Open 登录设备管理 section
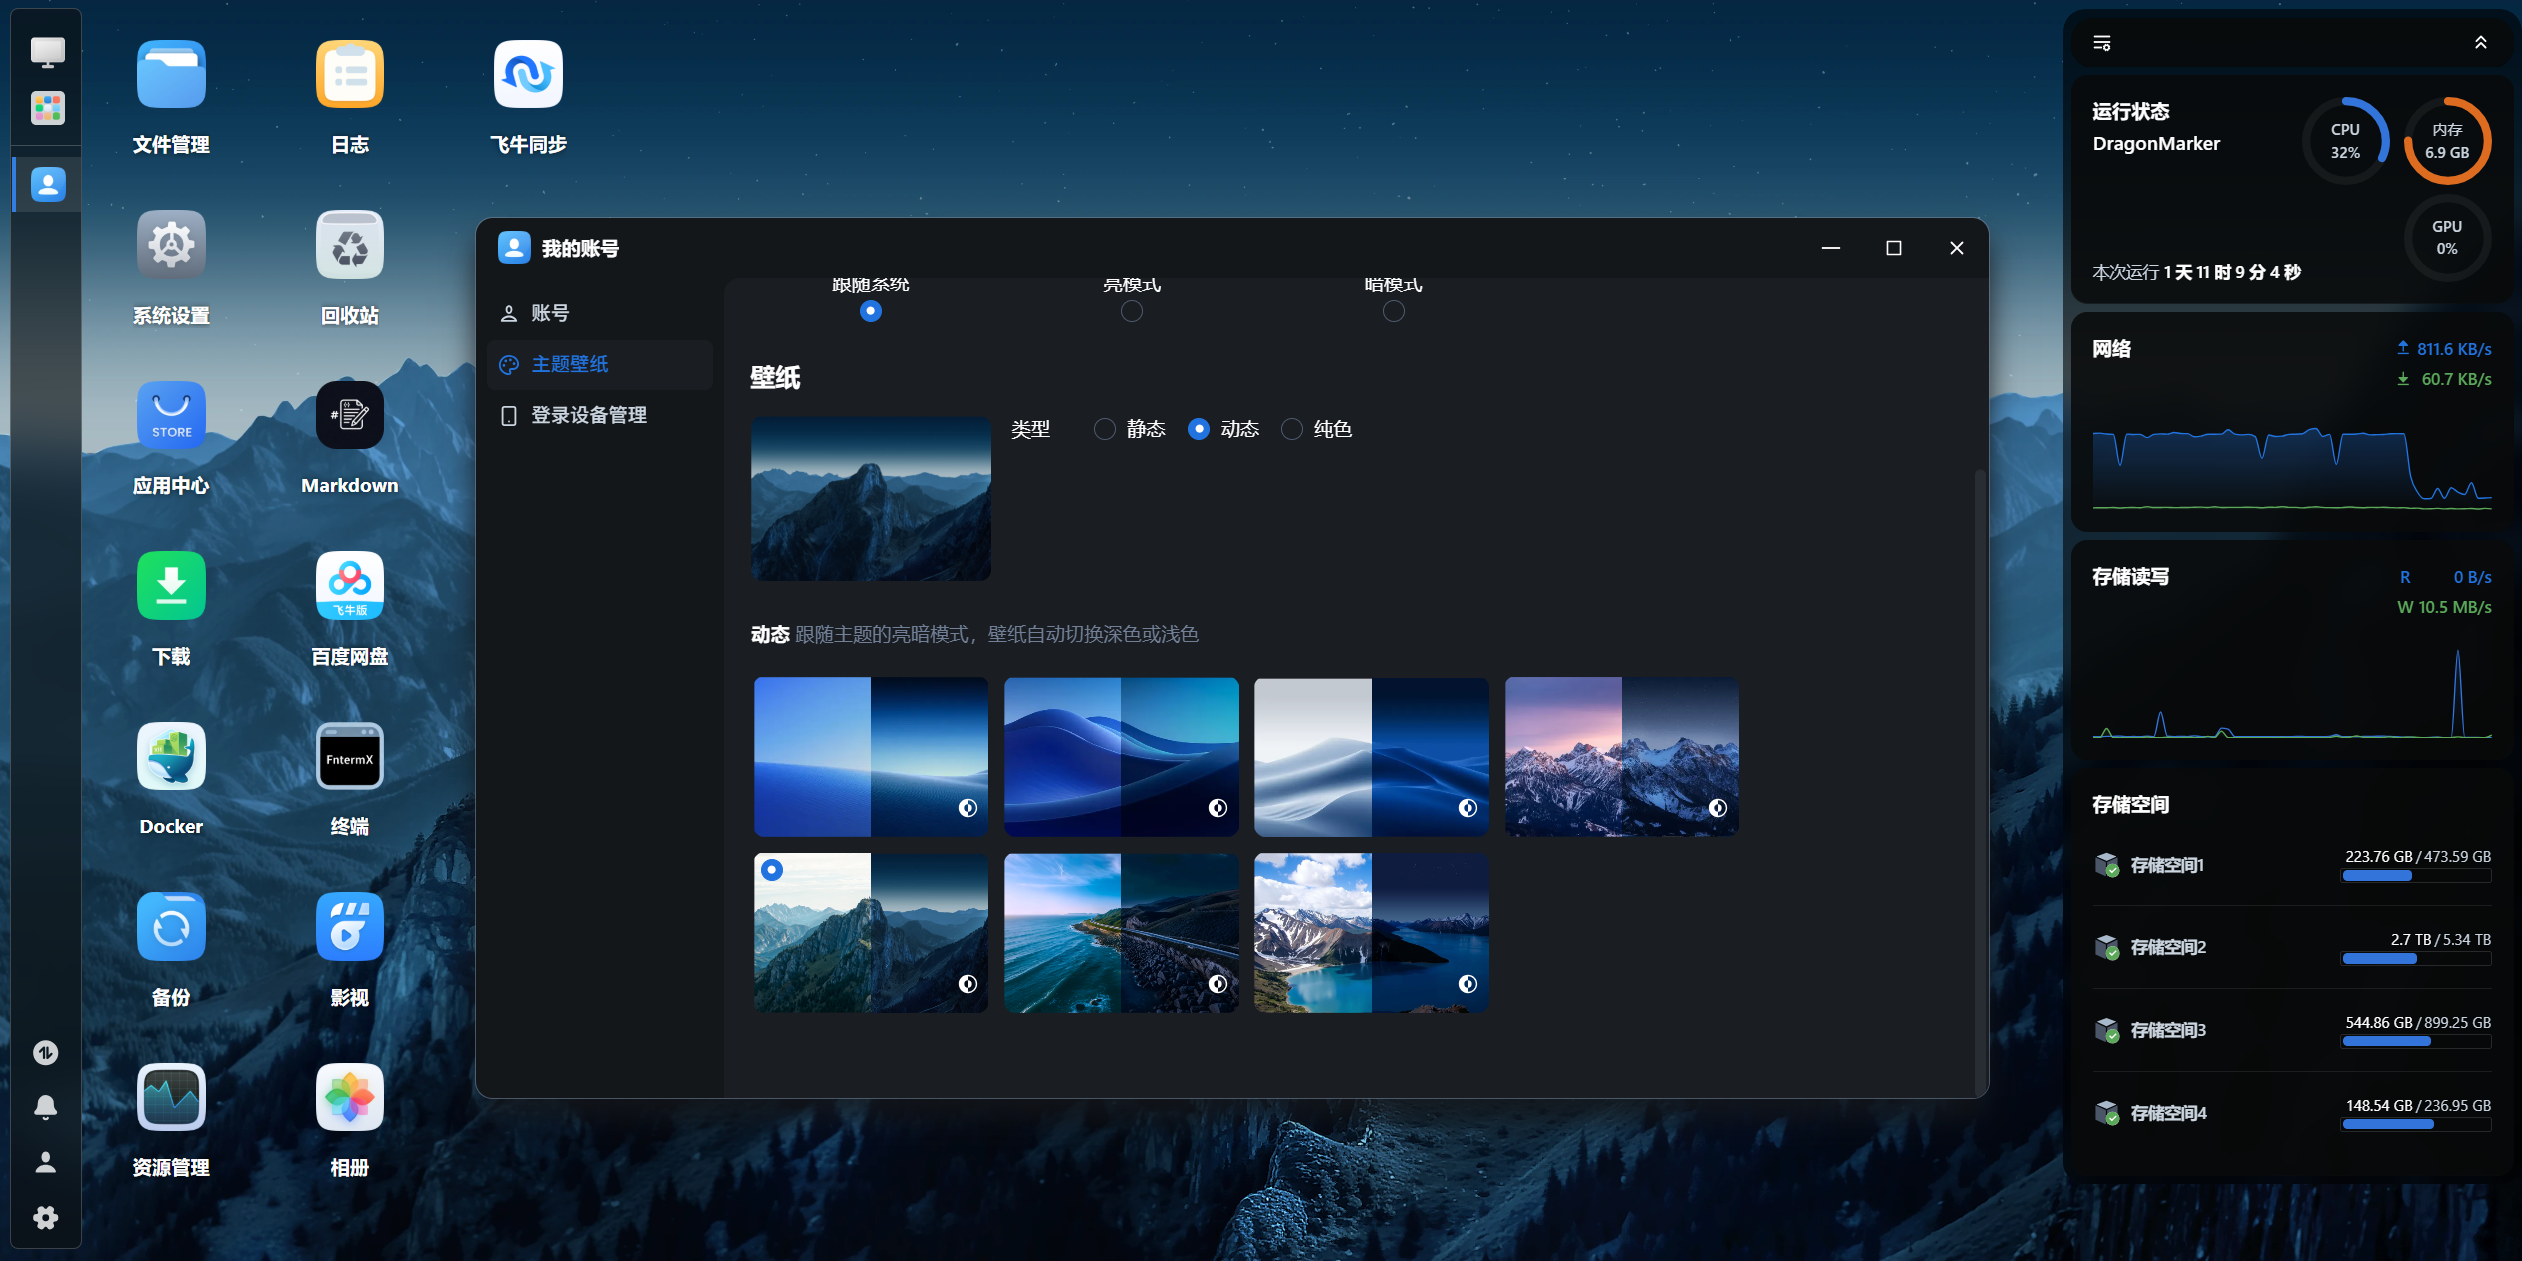The width and height of the screenshot is (2522, 1261). pyautogui.click(x=588, y=415)
